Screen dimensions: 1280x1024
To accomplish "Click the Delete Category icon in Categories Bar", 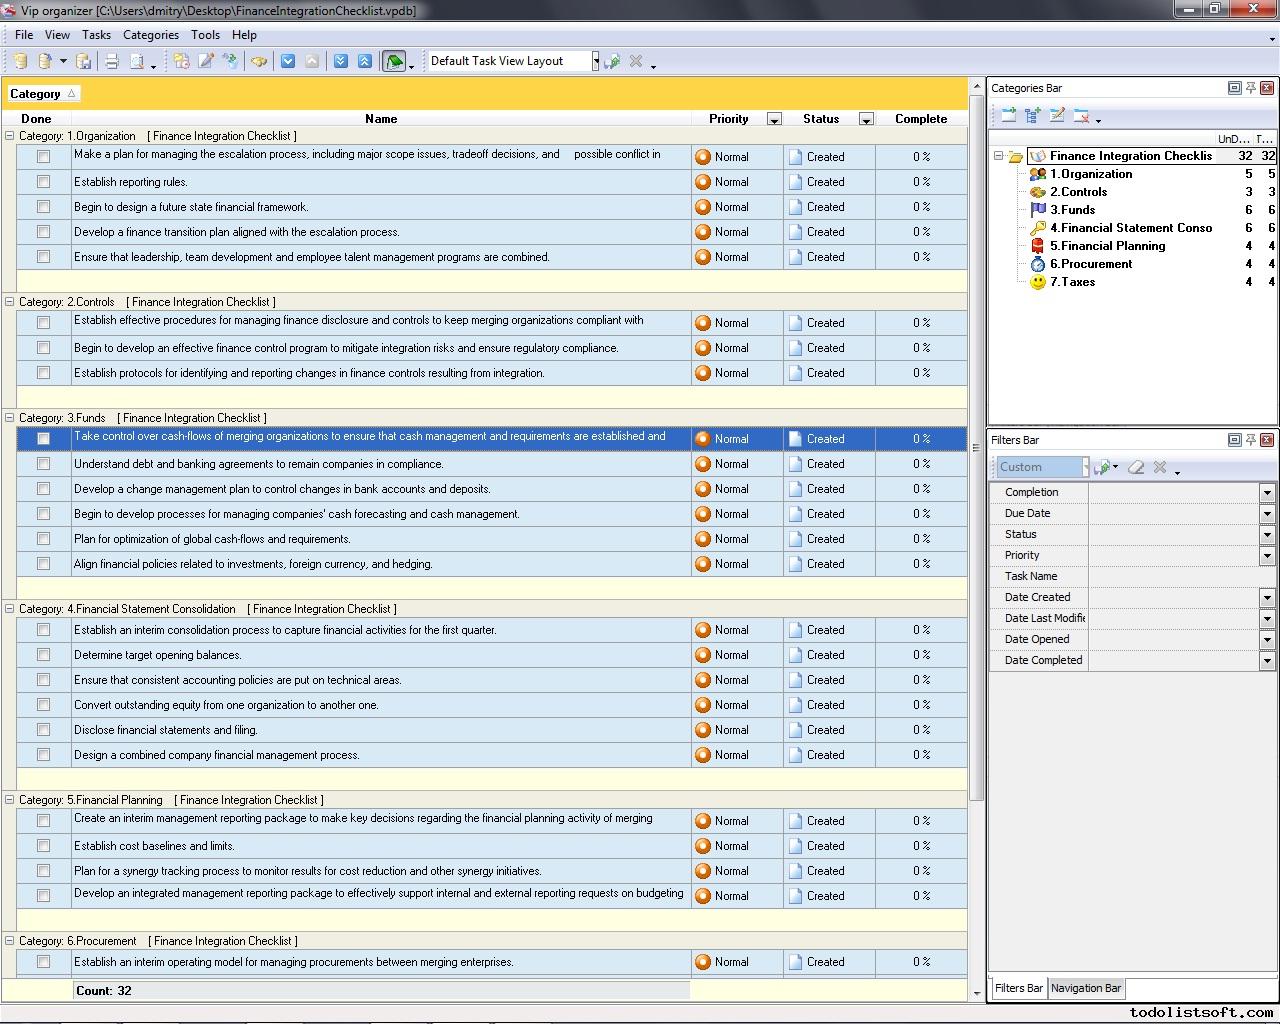I will pyautogui.click(x=1081, y=116).
